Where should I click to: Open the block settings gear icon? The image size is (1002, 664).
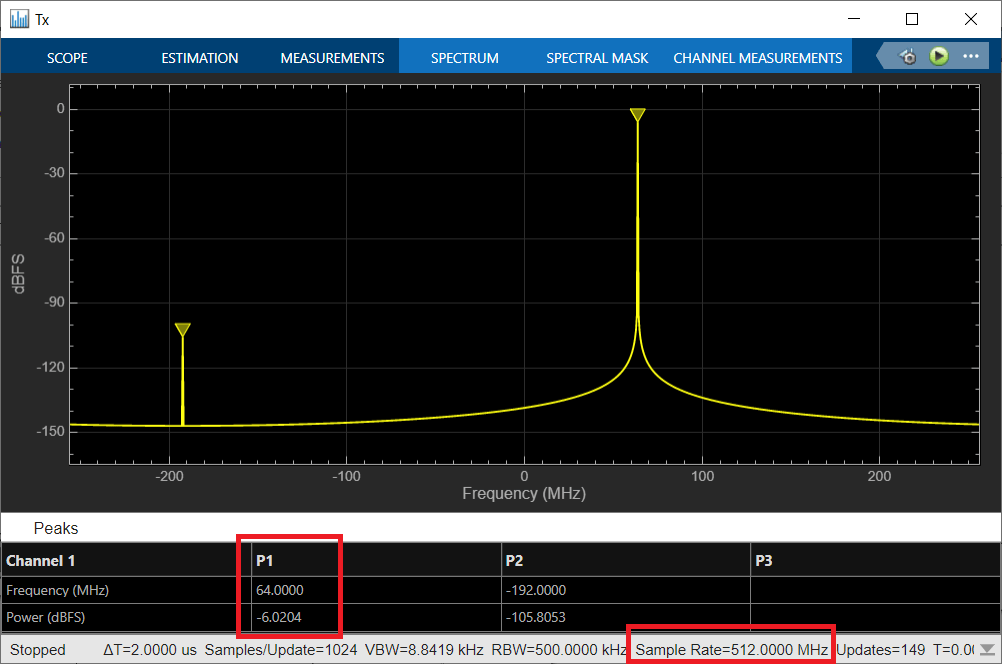click(x=908, y=57)
